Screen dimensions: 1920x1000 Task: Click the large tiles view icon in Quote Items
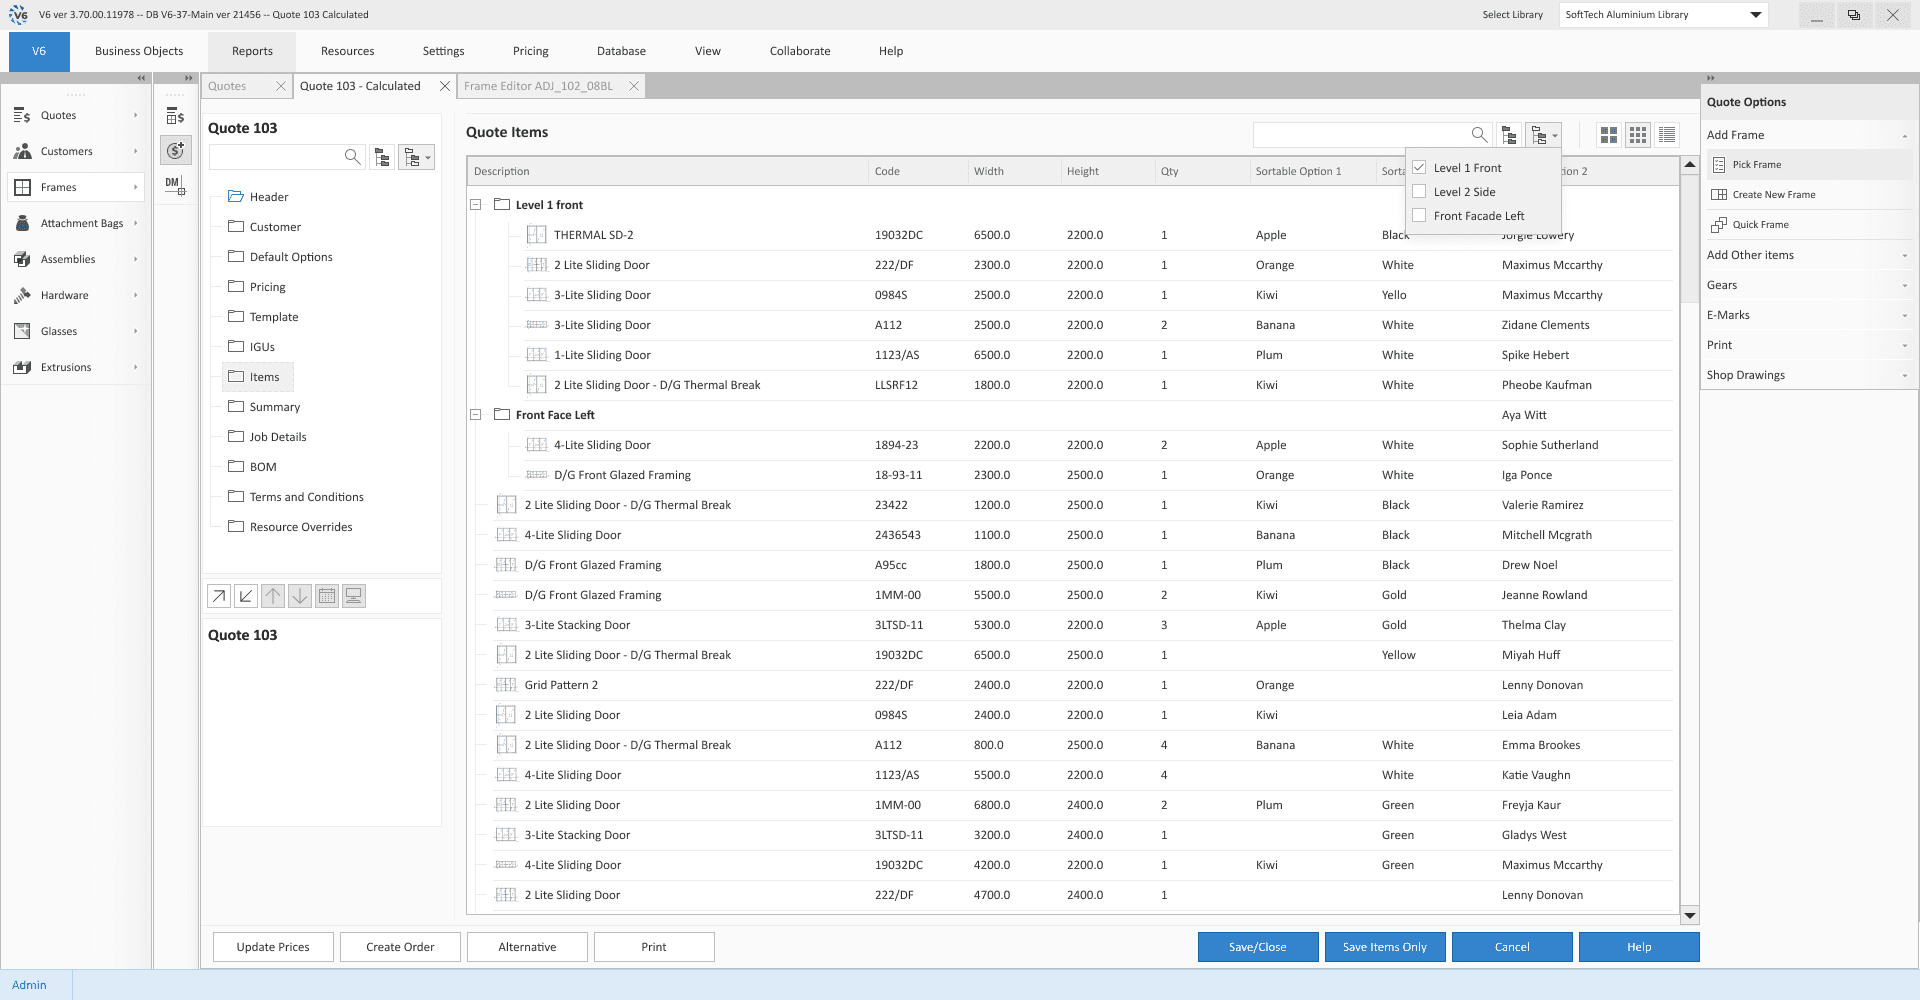[1608, 135]
